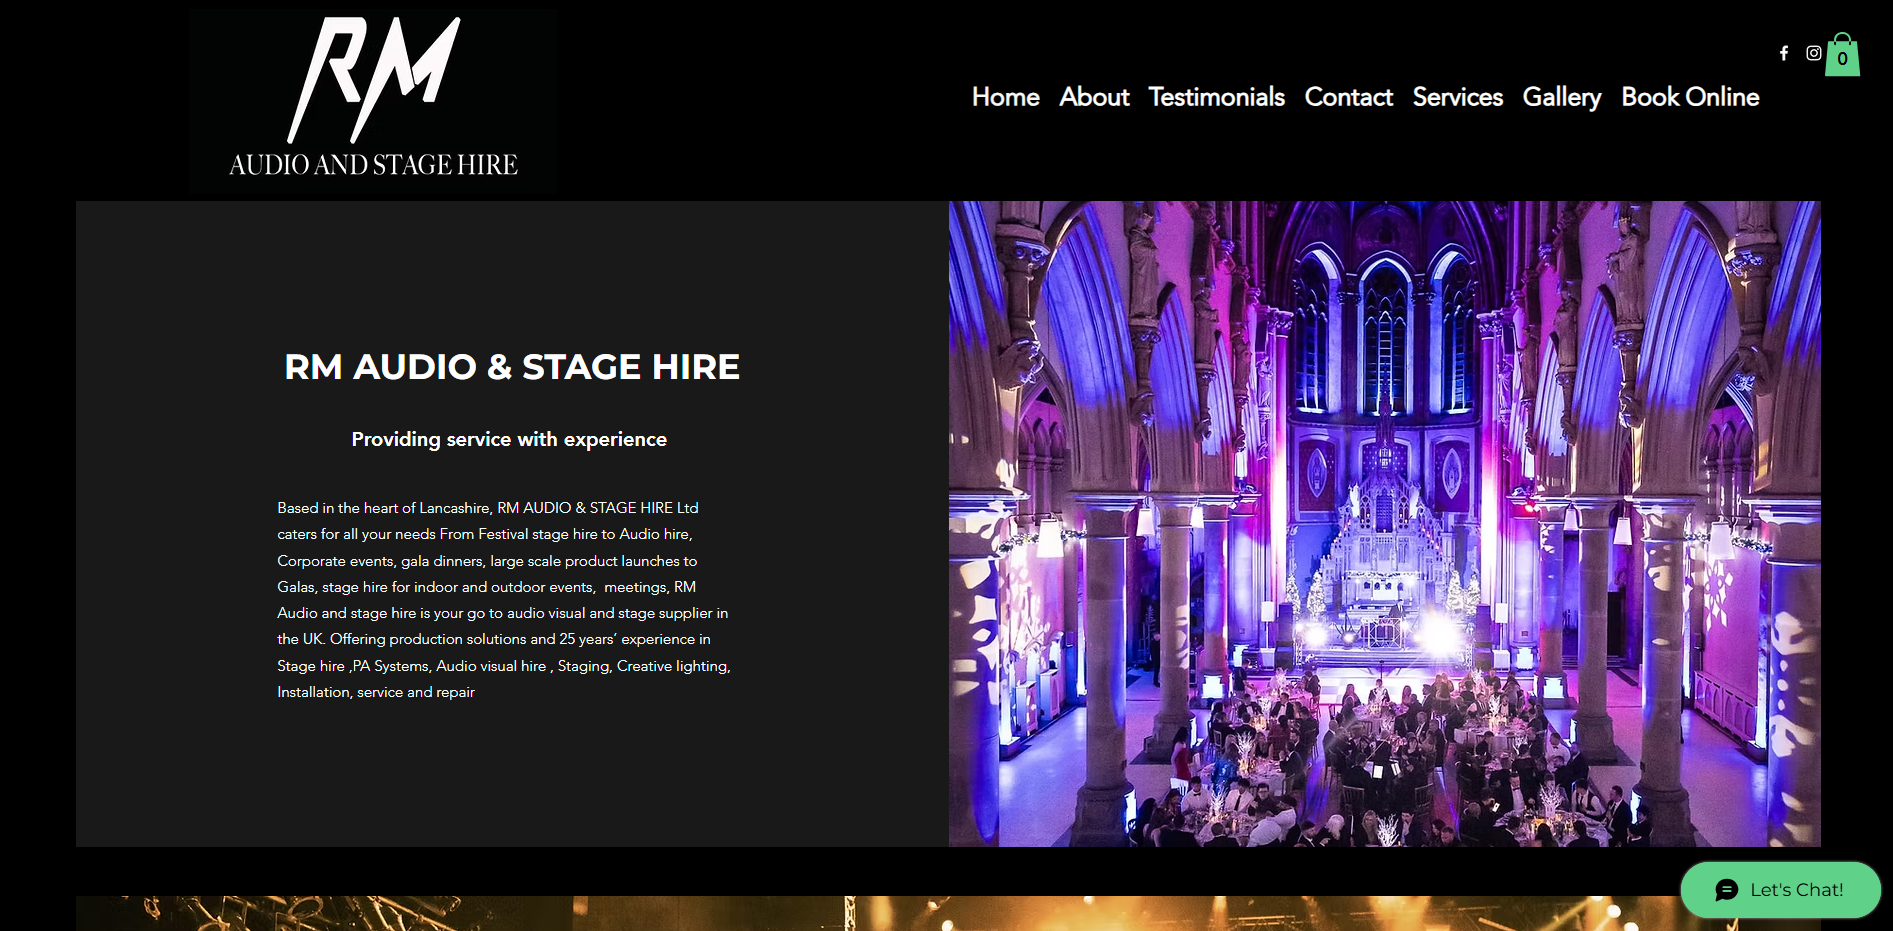Click the speech bubble chat icon
This screenshot has height=931, width=1893.
coord(1726,890)
